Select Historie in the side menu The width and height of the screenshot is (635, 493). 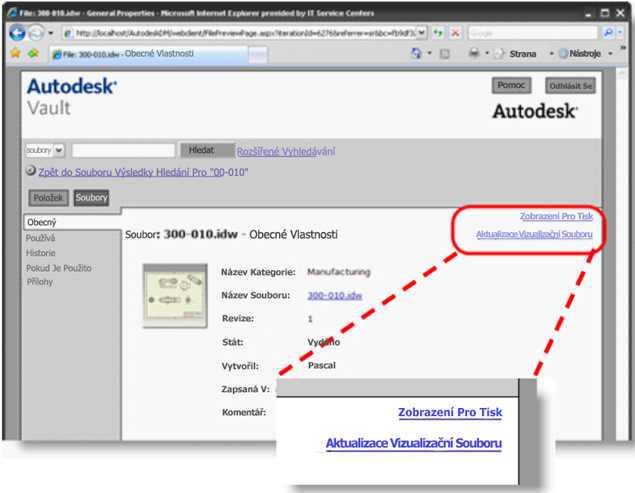pyautogui.click(x=41, y=253)
